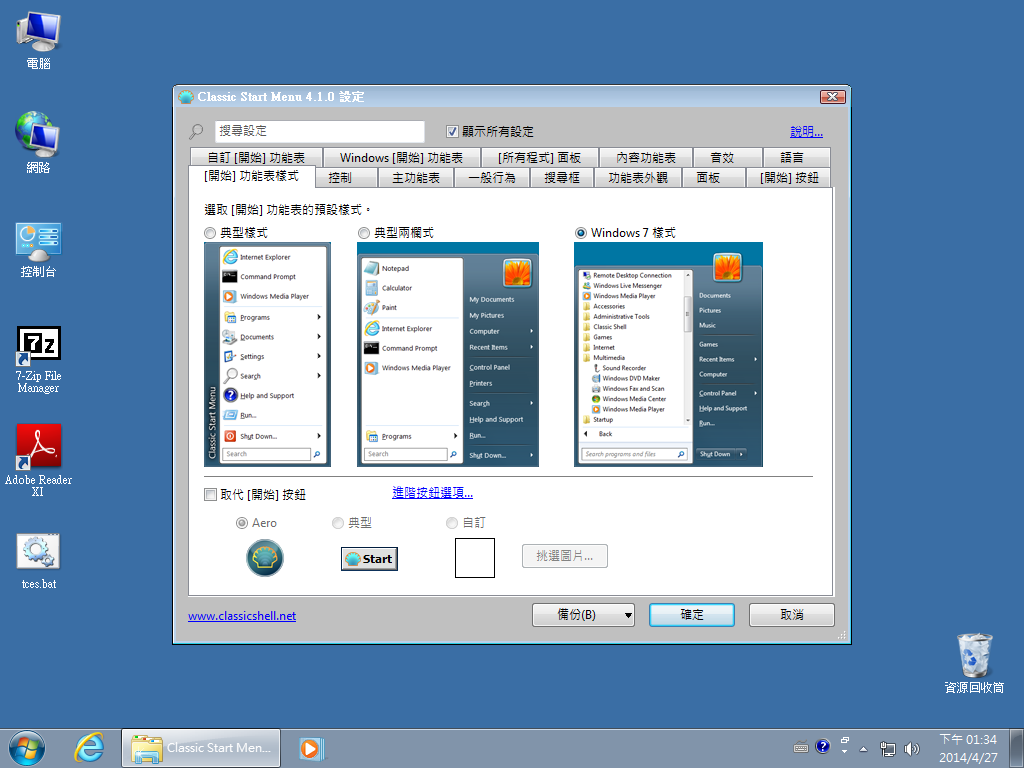Launch Windows Media Player from taskbar

pyautogui.click(x=312, y=748)
